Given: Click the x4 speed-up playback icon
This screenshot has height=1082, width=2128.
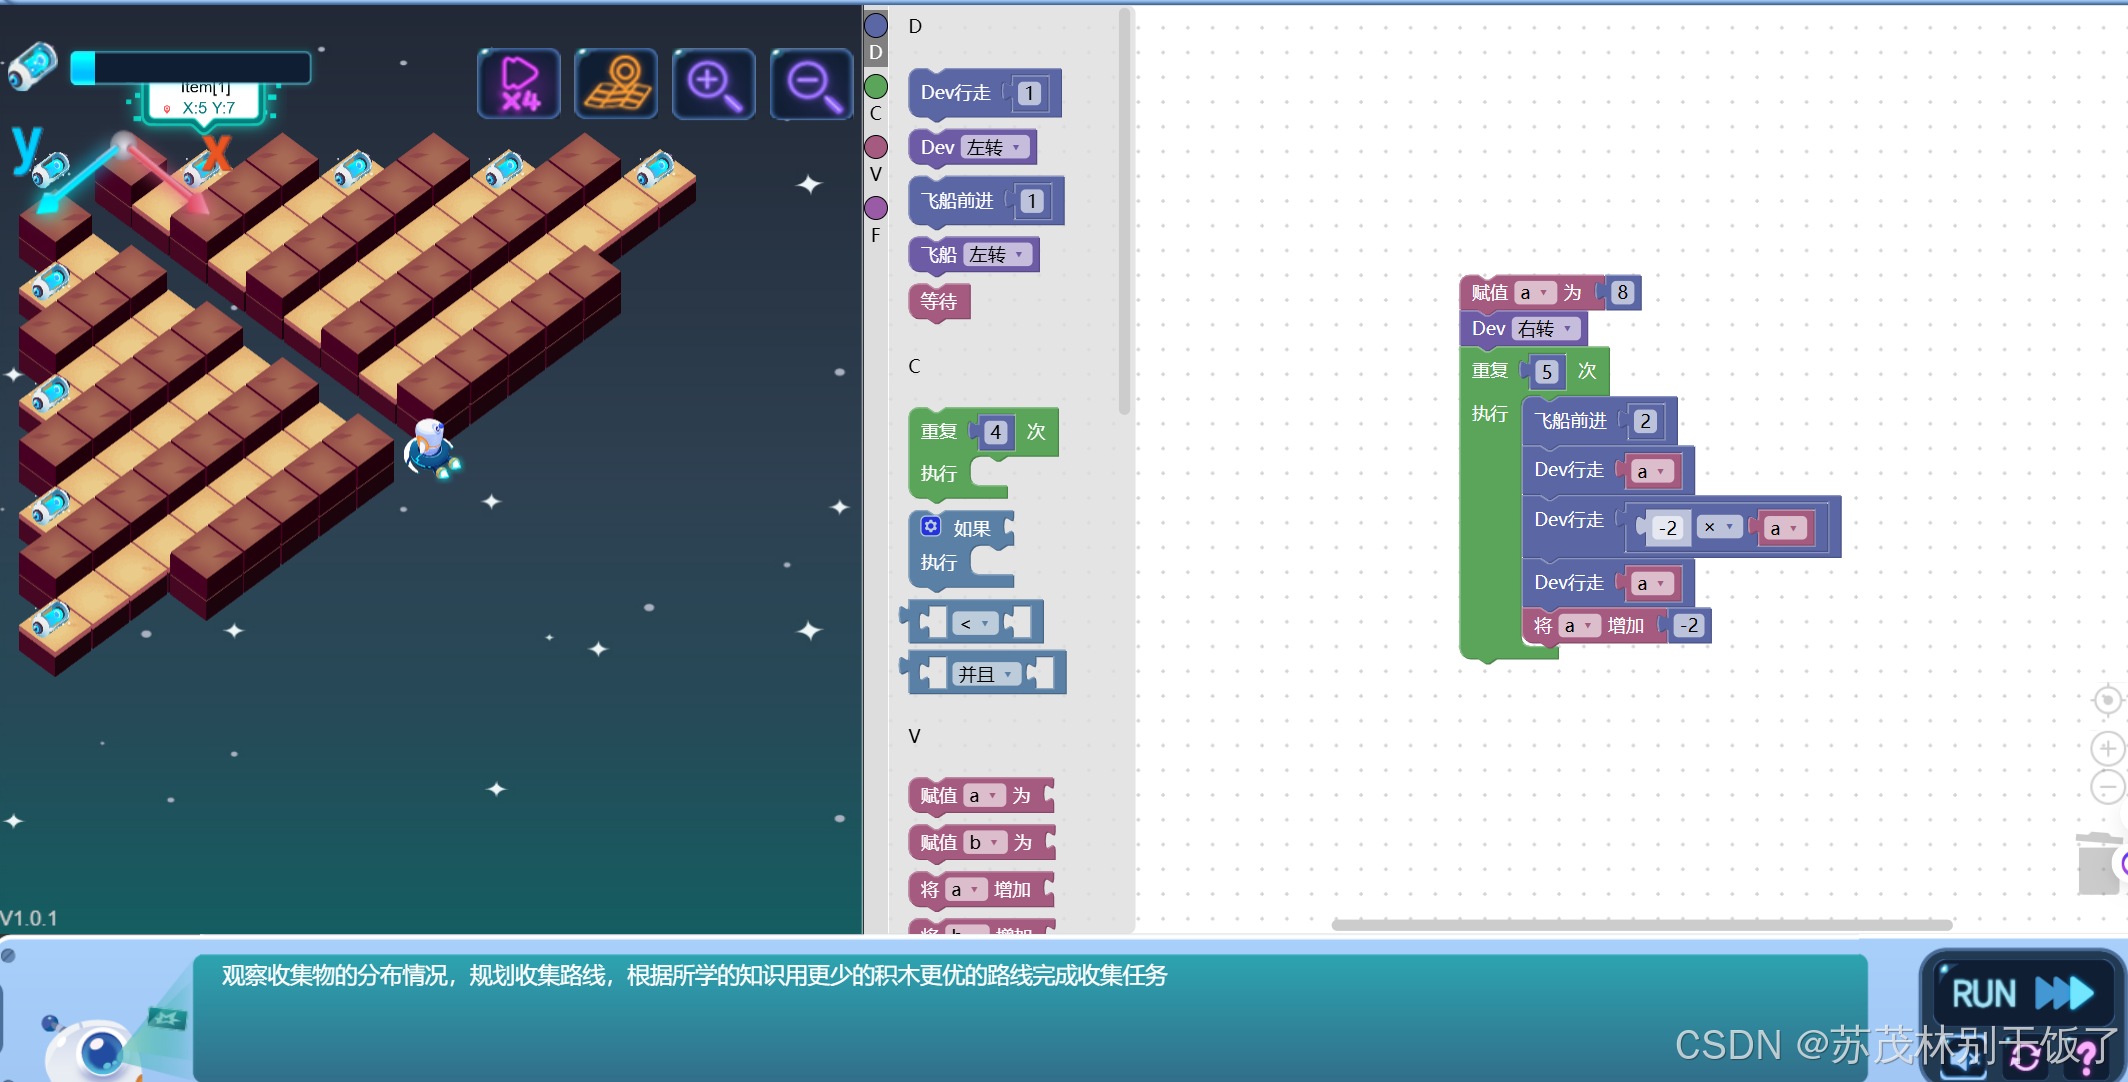Looking at the screenshot, I should pos(519,84).
